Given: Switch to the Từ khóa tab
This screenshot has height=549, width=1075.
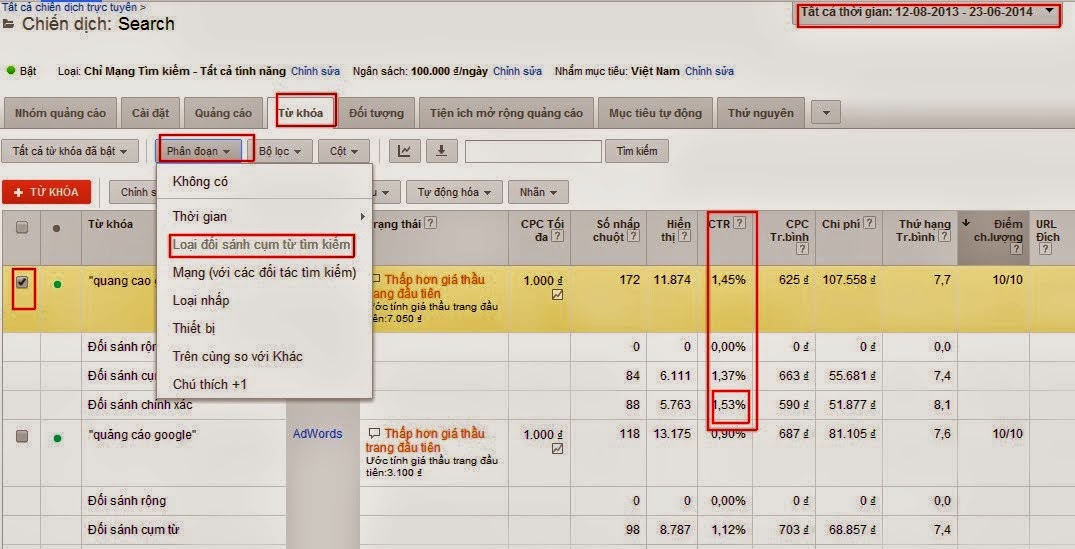Looking at the screenshot, I should click(x=300, y=113).
